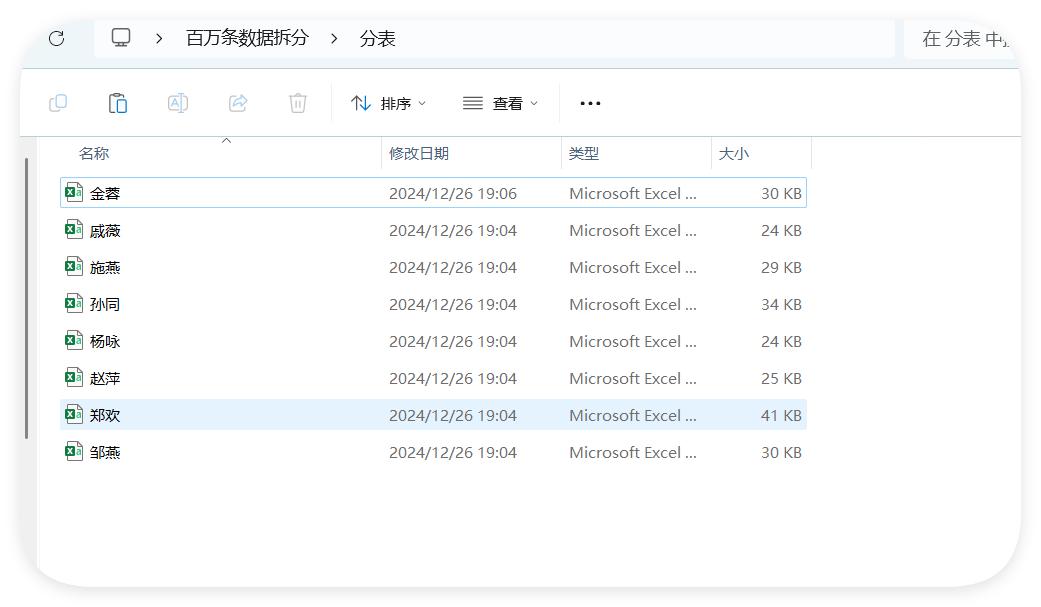Click the Excel icon of file 孙同
The height and width of the screenshot is (607, 1041).
(x=74, y=304)
